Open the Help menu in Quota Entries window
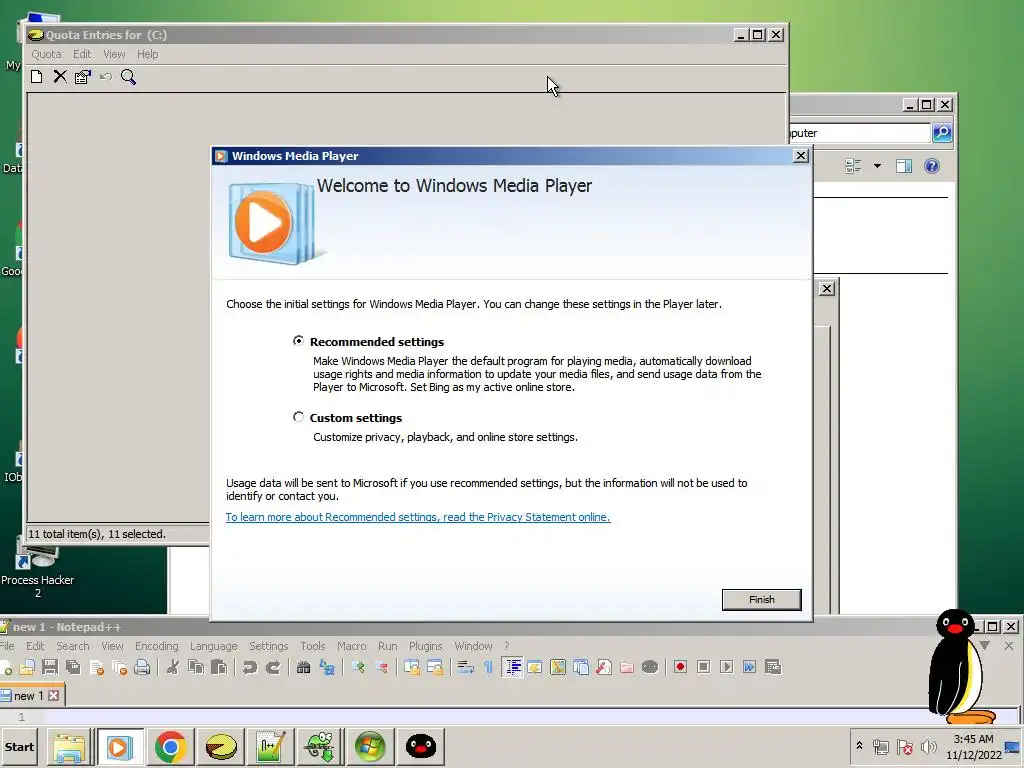Screen dimensions: 1024x768 [147, 54]
